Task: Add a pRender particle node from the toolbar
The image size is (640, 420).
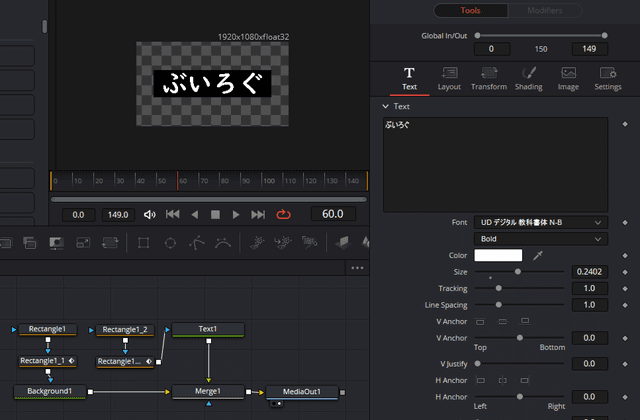Action: (x=309, y=243)
